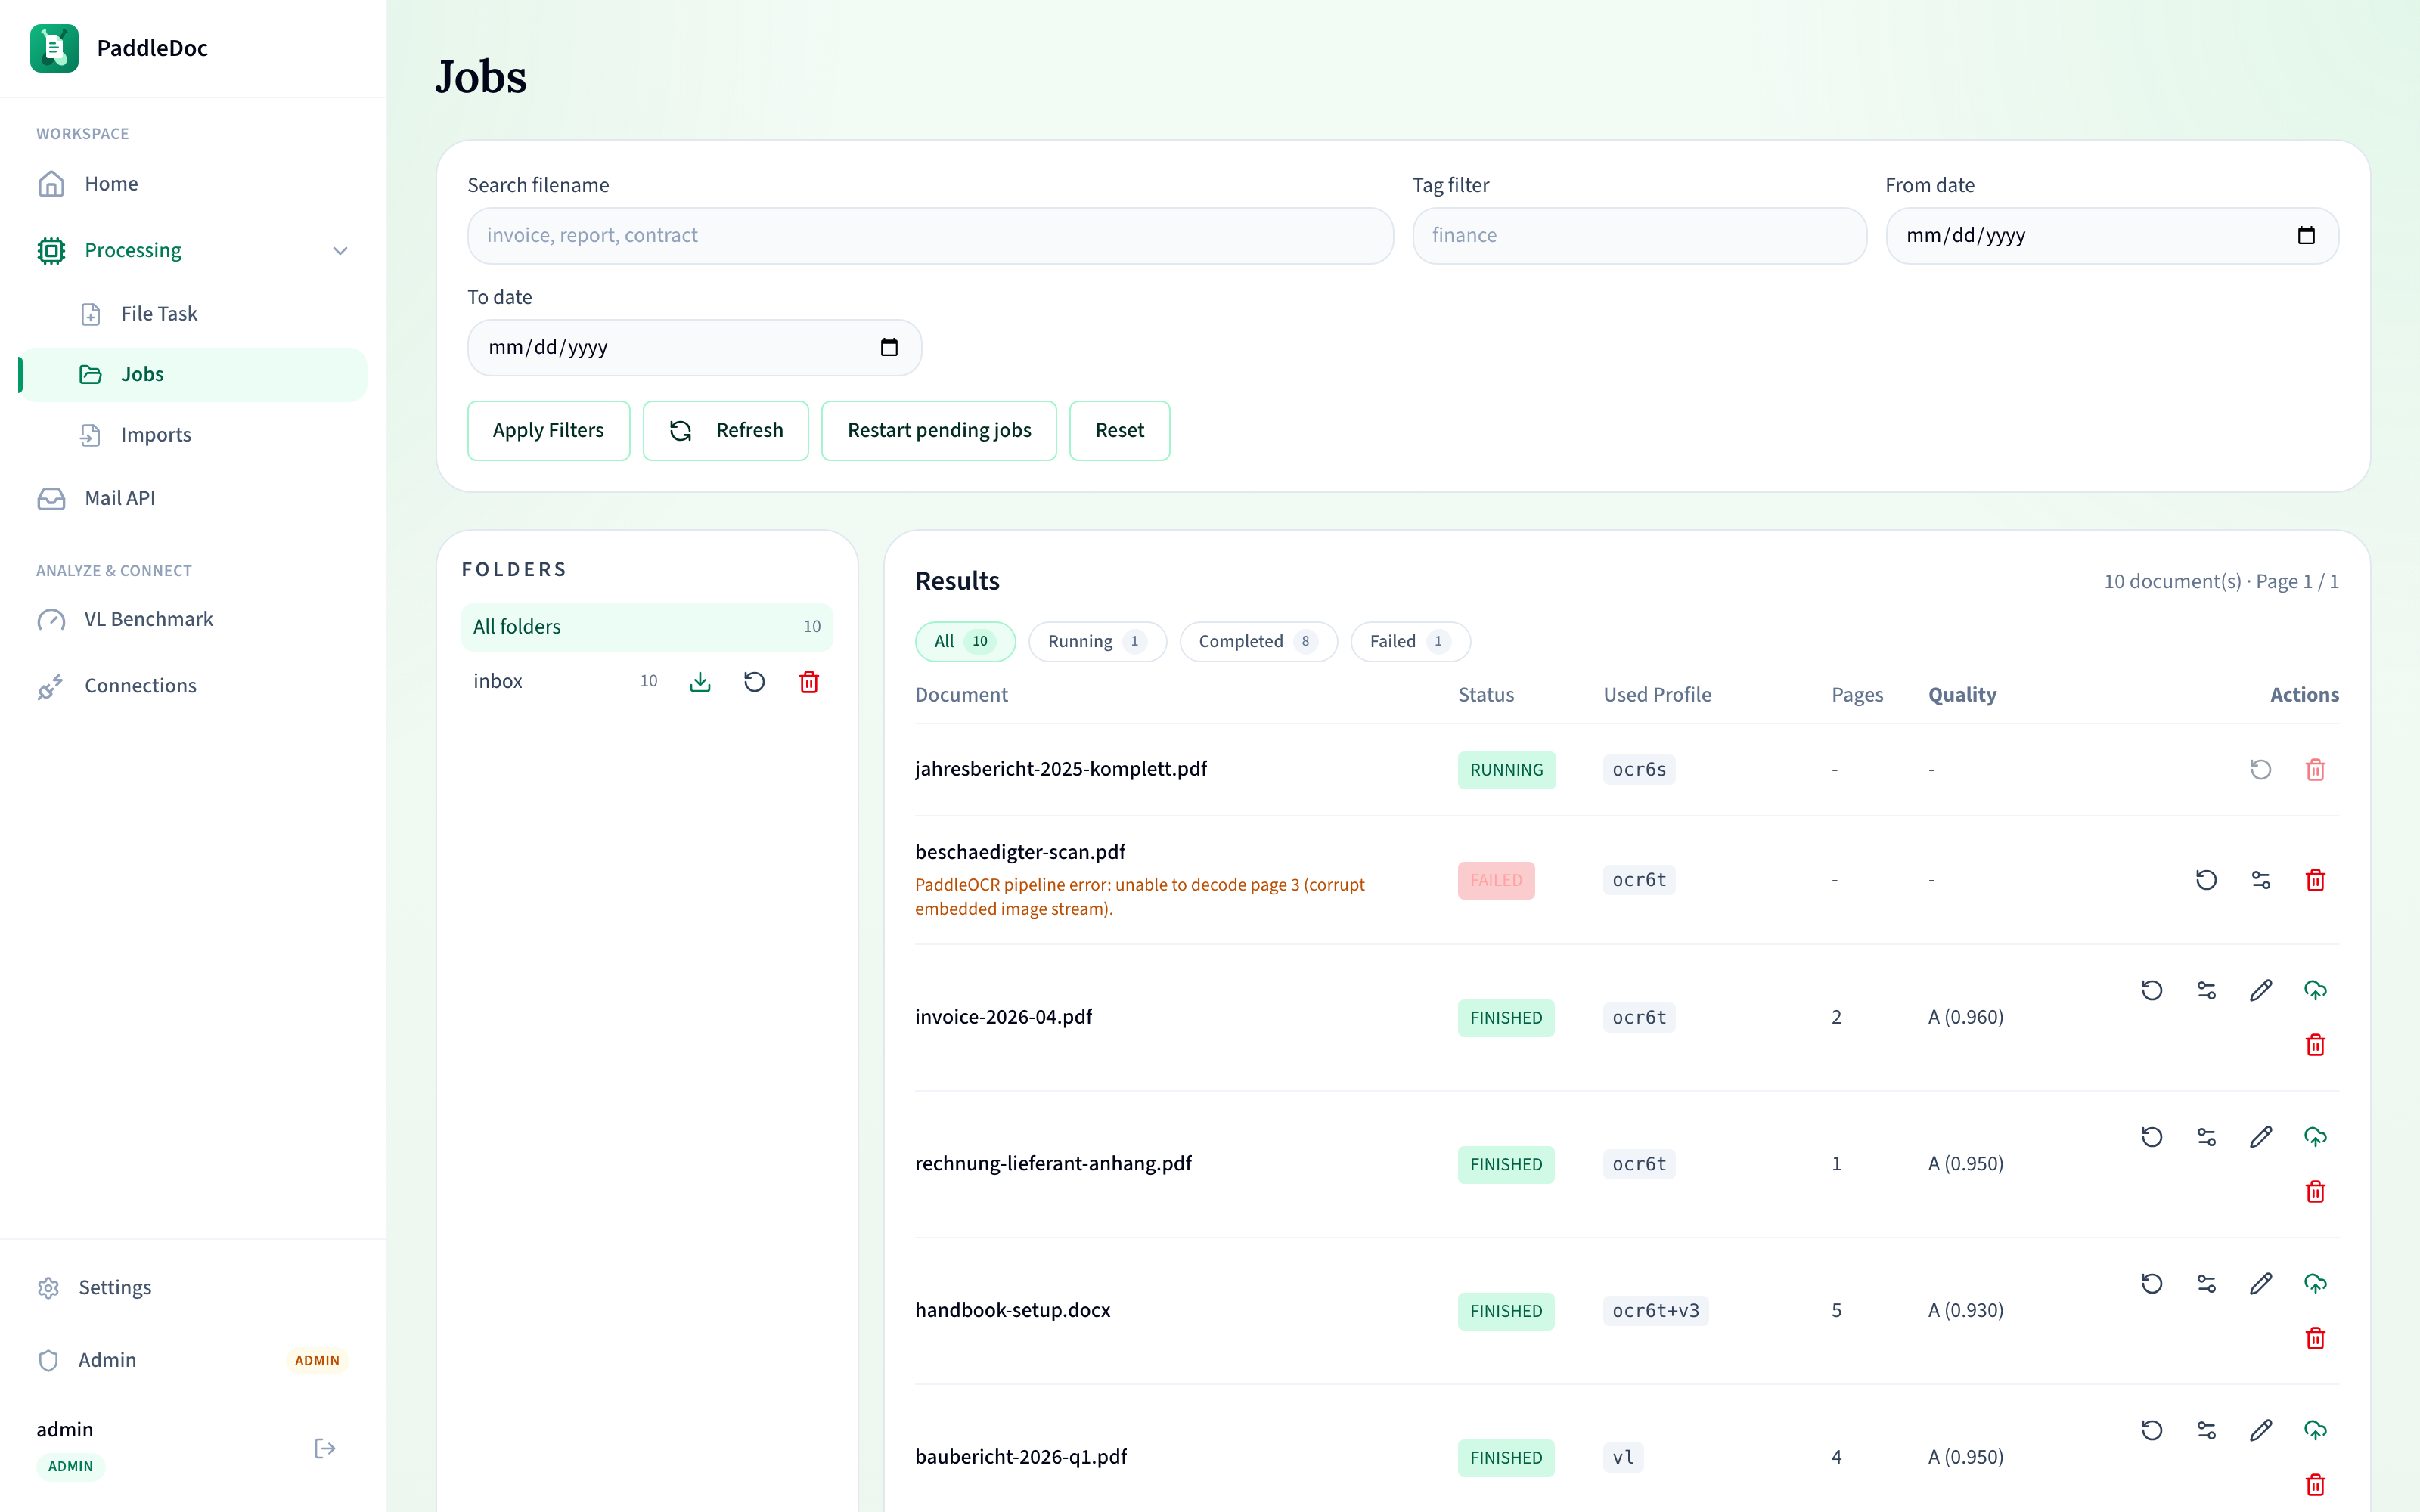Delete jahresbericht-2025-komplett.pdf job

[x=2315, y=770]
